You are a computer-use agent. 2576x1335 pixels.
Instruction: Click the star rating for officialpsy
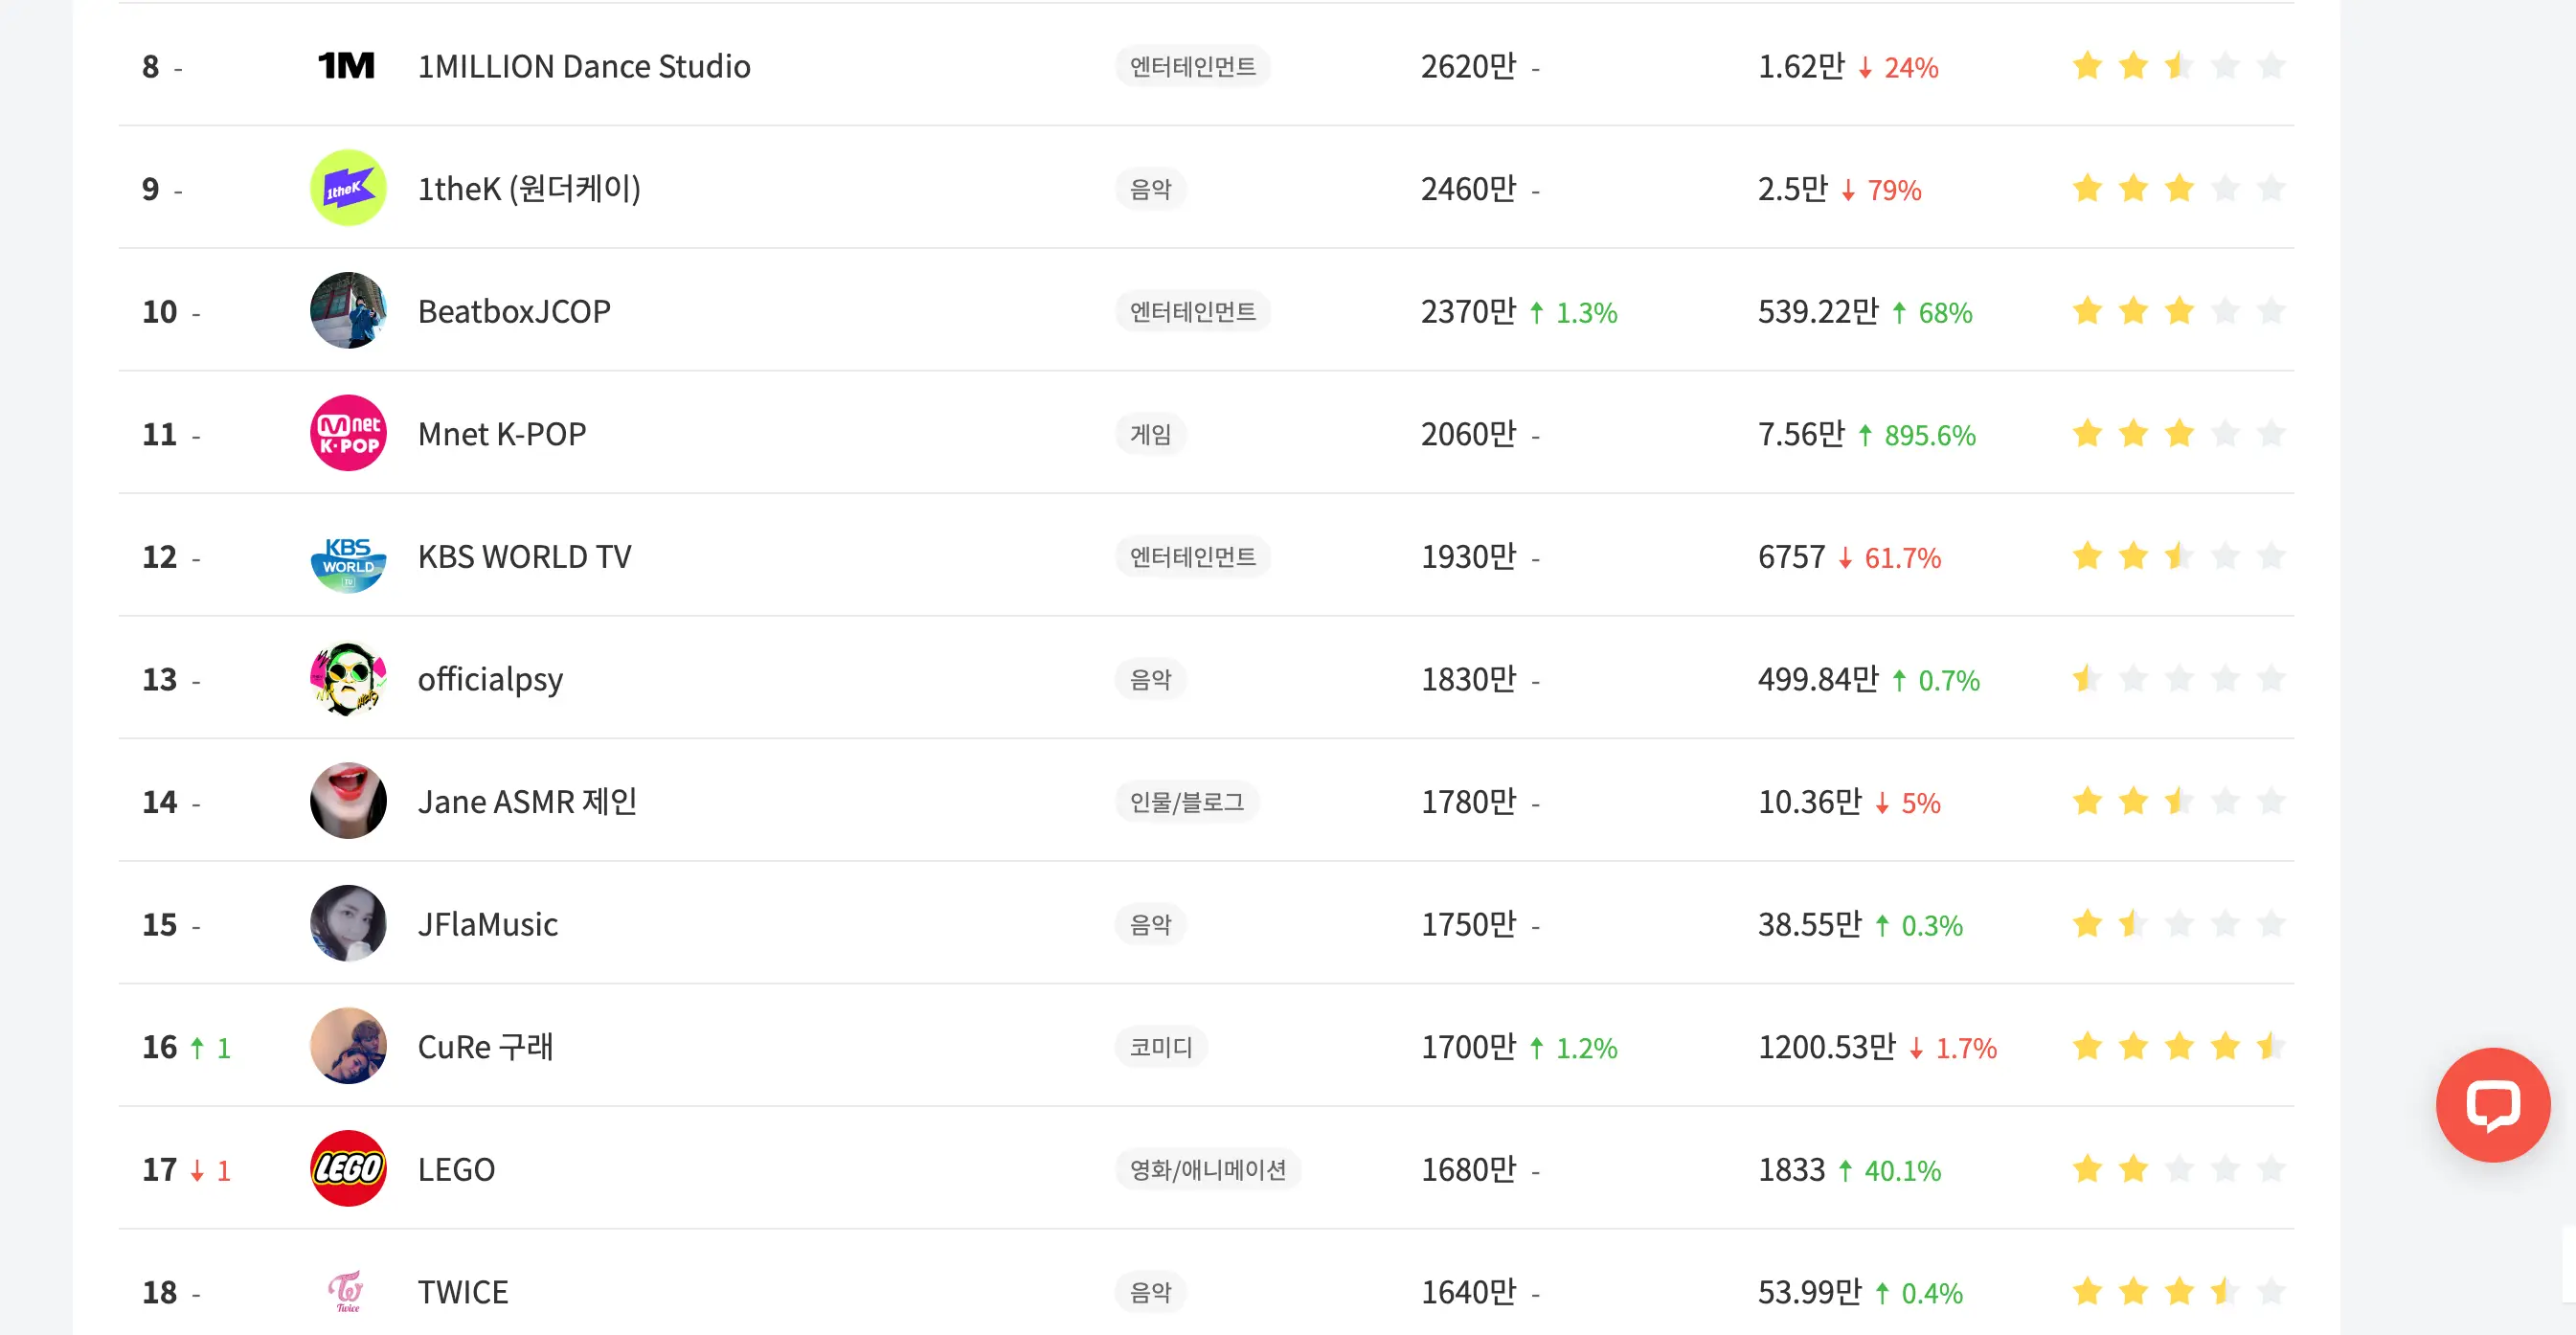(x=2178, y=679)
